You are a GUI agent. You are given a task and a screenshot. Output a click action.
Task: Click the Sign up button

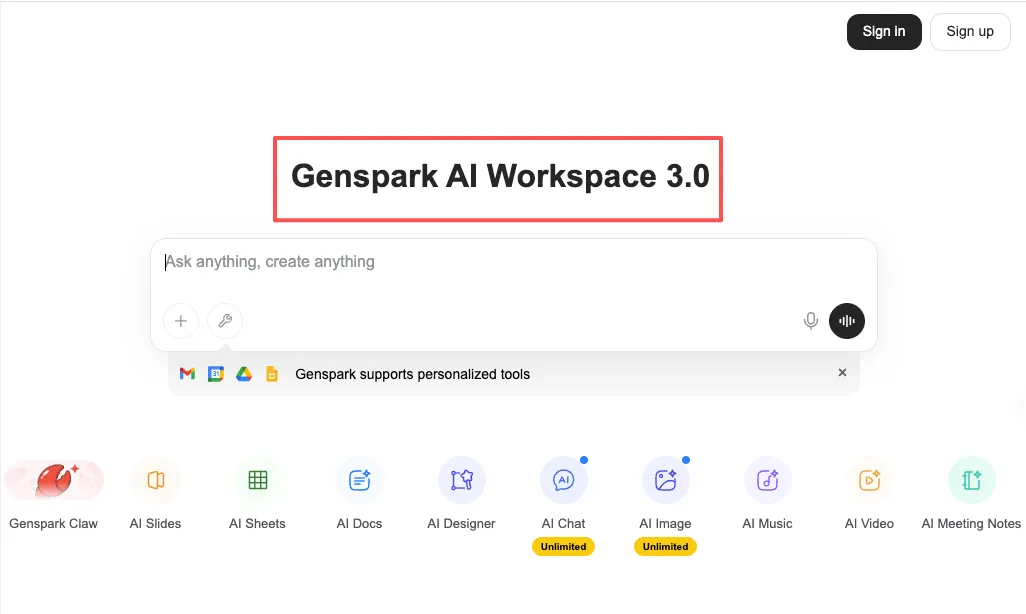point(970,31)
